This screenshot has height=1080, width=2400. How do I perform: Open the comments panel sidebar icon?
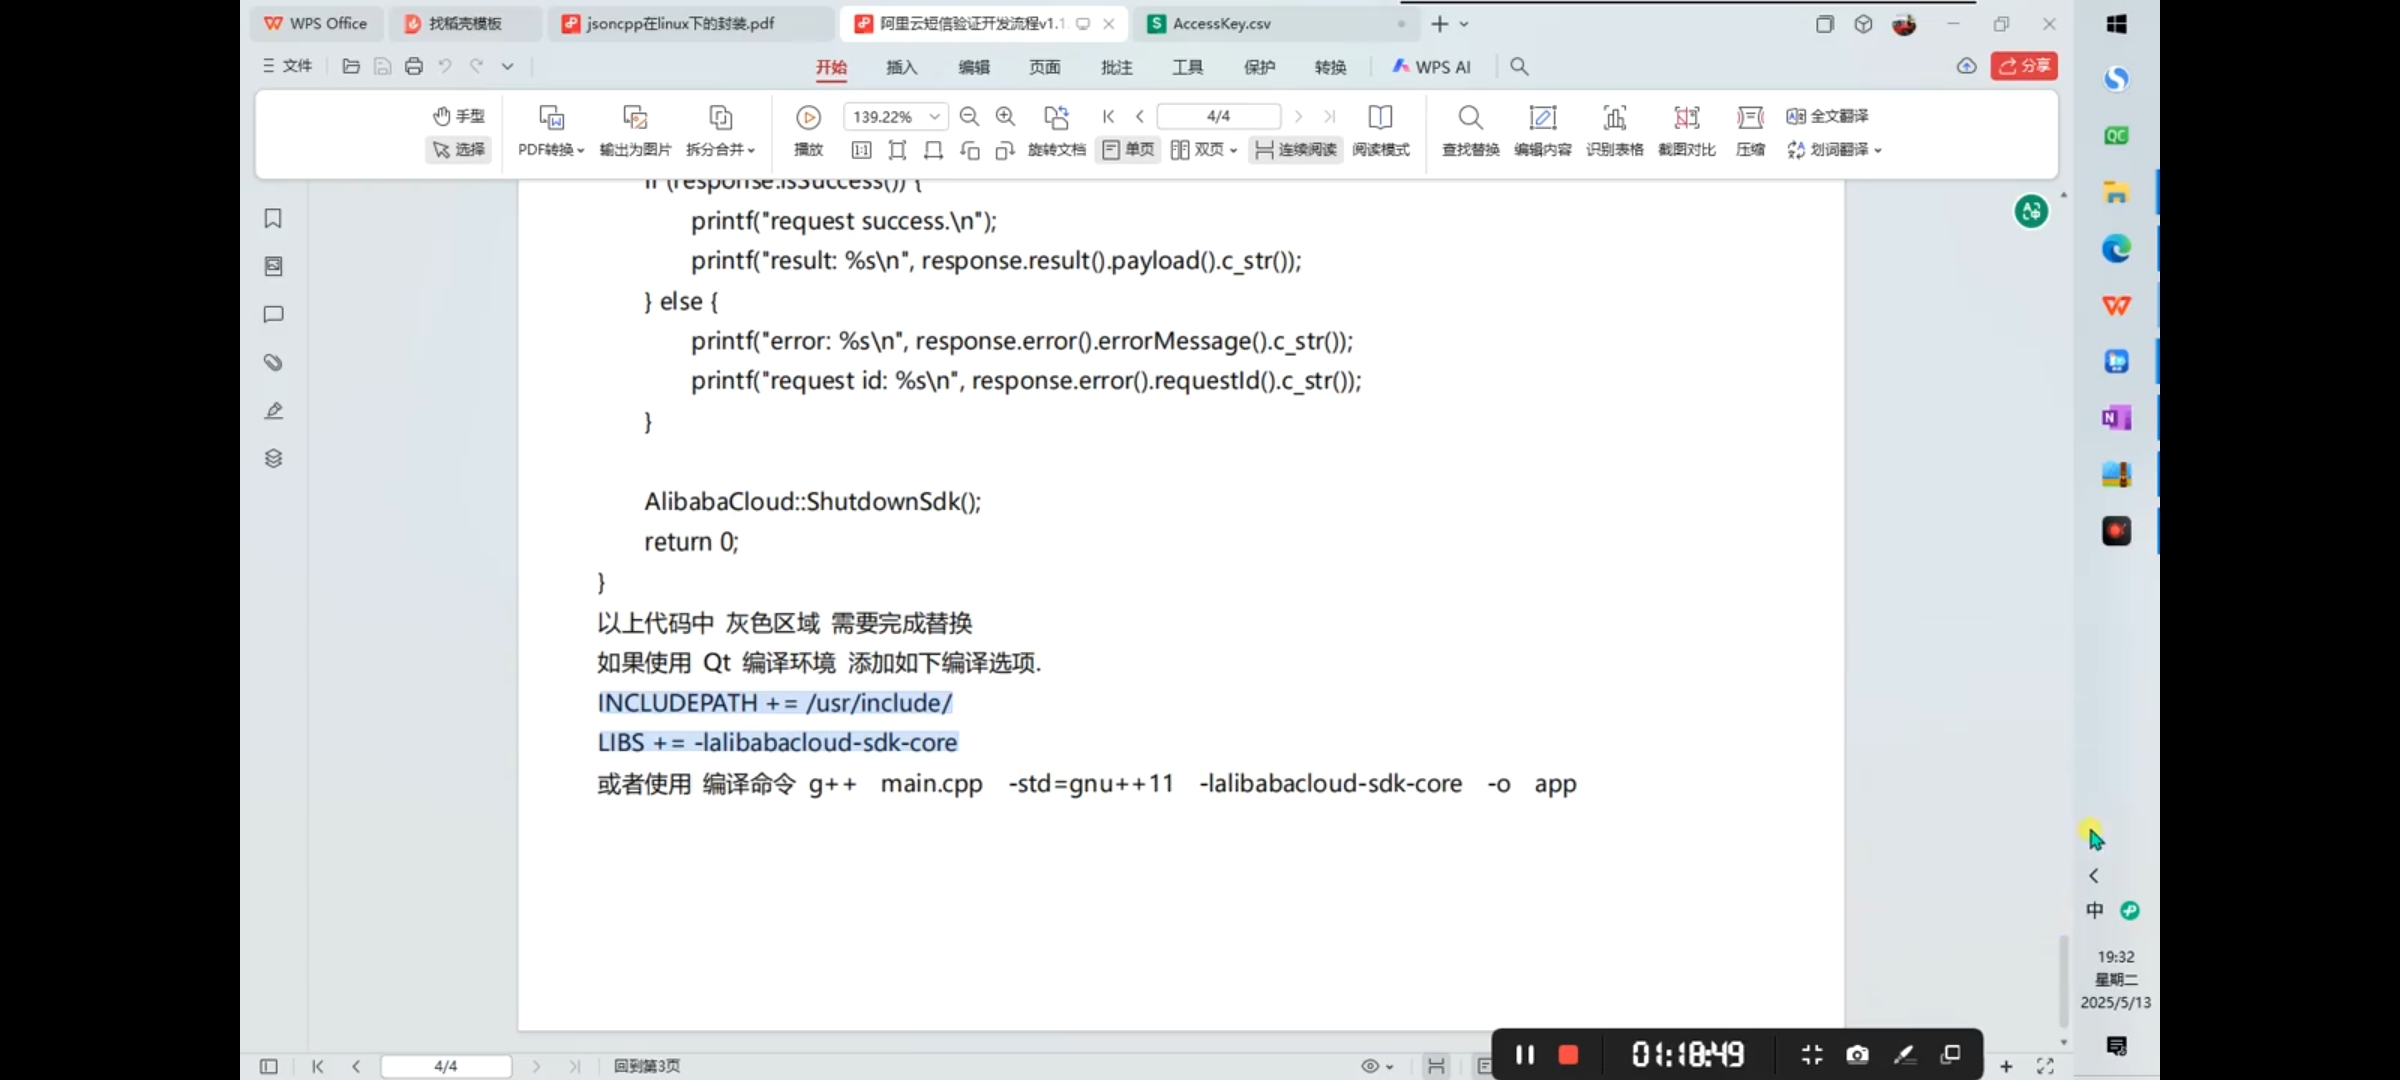click(273, 314)
